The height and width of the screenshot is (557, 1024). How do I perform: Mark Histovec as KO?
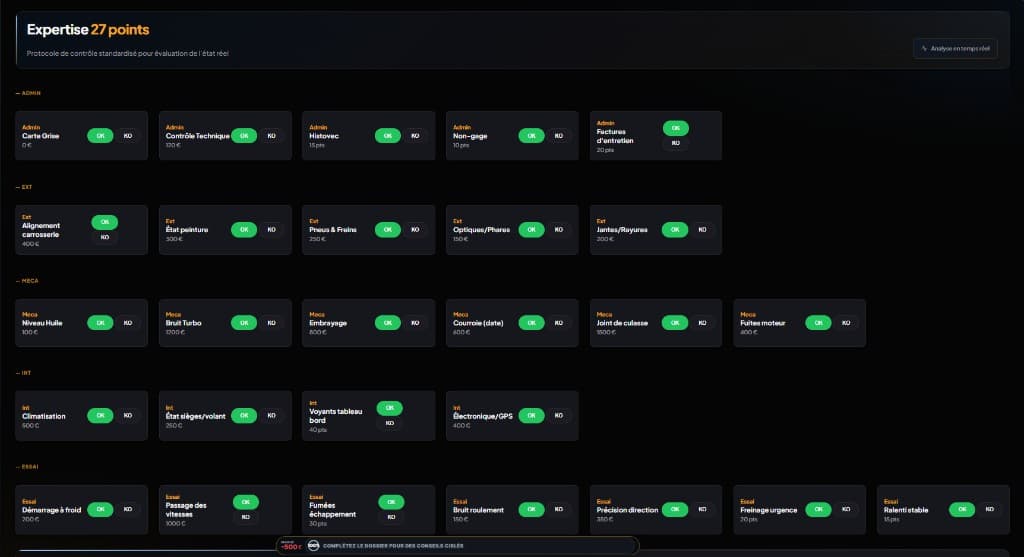click(x=415, y=136)
